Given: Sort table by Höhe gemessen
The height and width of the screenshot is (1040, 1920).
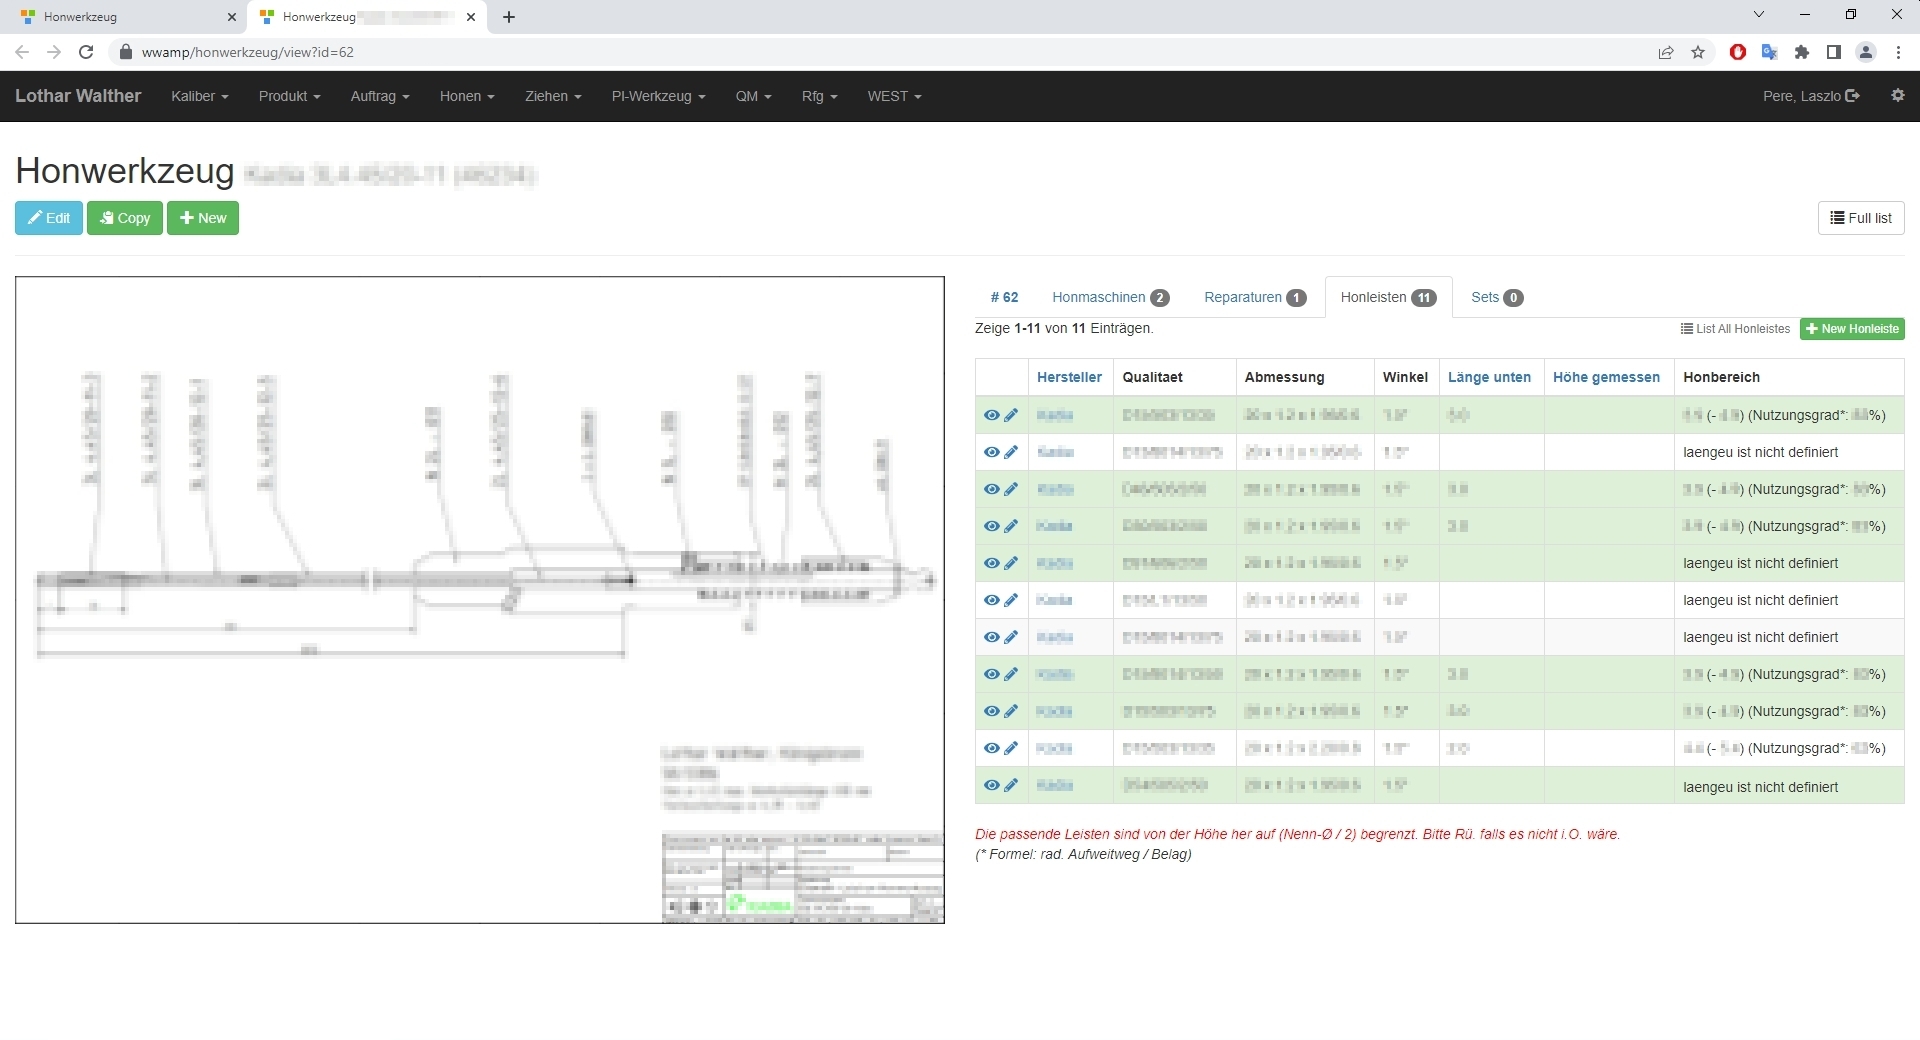Looking at the screenshot, I should (x=1606, y=377).
